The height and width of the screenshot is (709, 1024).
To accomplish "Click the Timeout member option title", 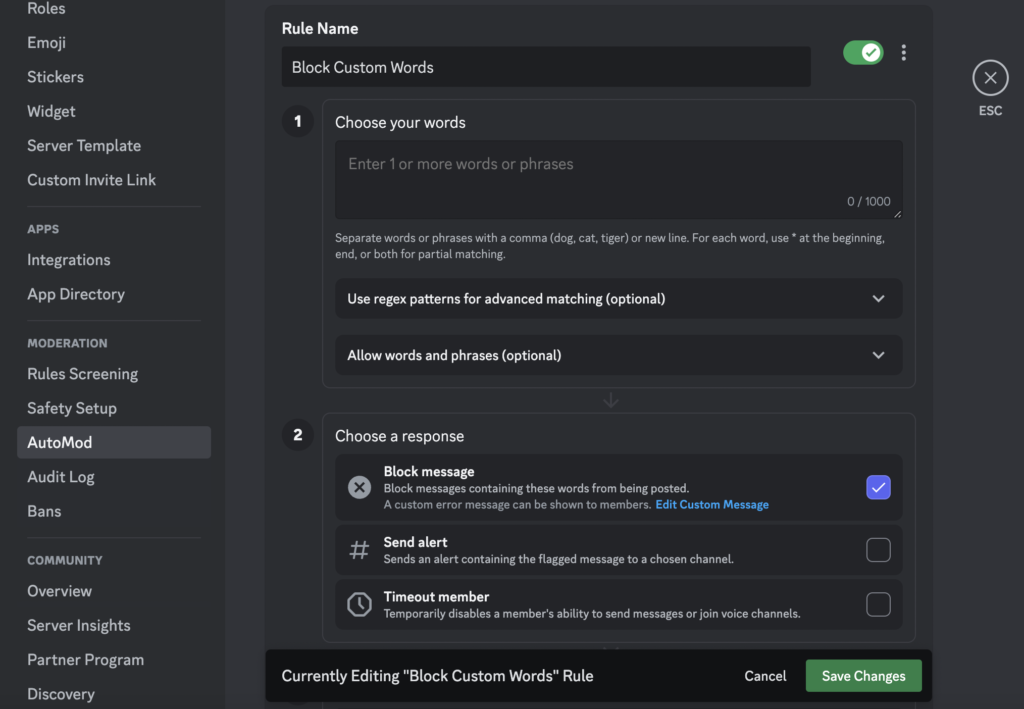I will tap(436, 597).
